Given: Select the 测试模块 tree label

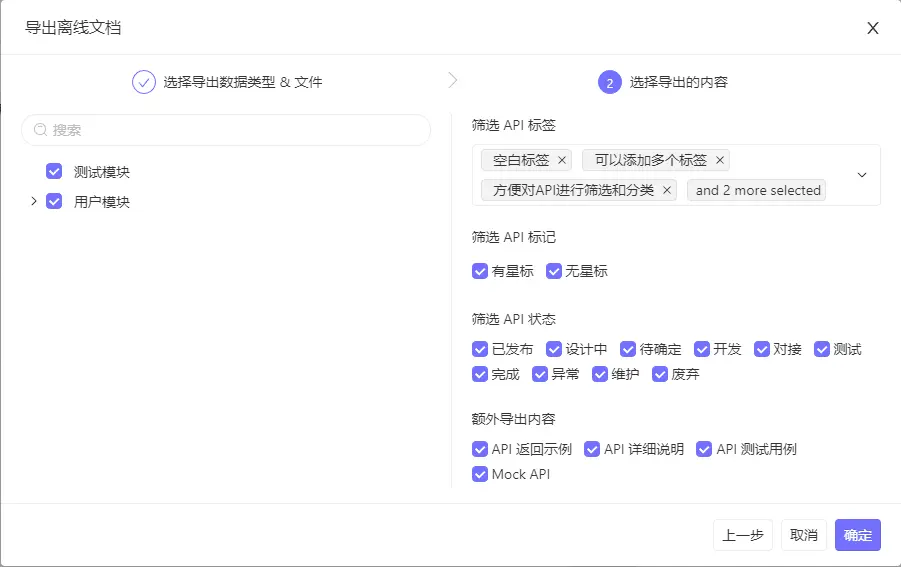Looking at the screenshot, I should (x=102, y=172).
